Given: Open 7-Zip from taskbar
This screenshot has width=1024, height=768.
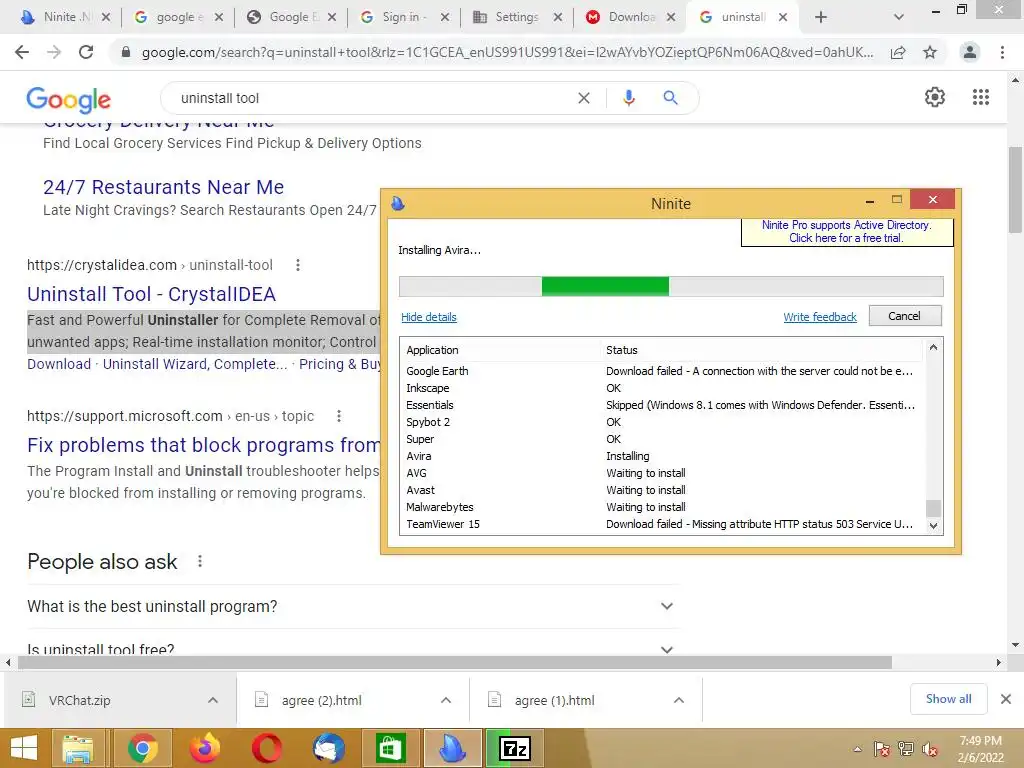Looking at the screenshot, I should point(515,748).
